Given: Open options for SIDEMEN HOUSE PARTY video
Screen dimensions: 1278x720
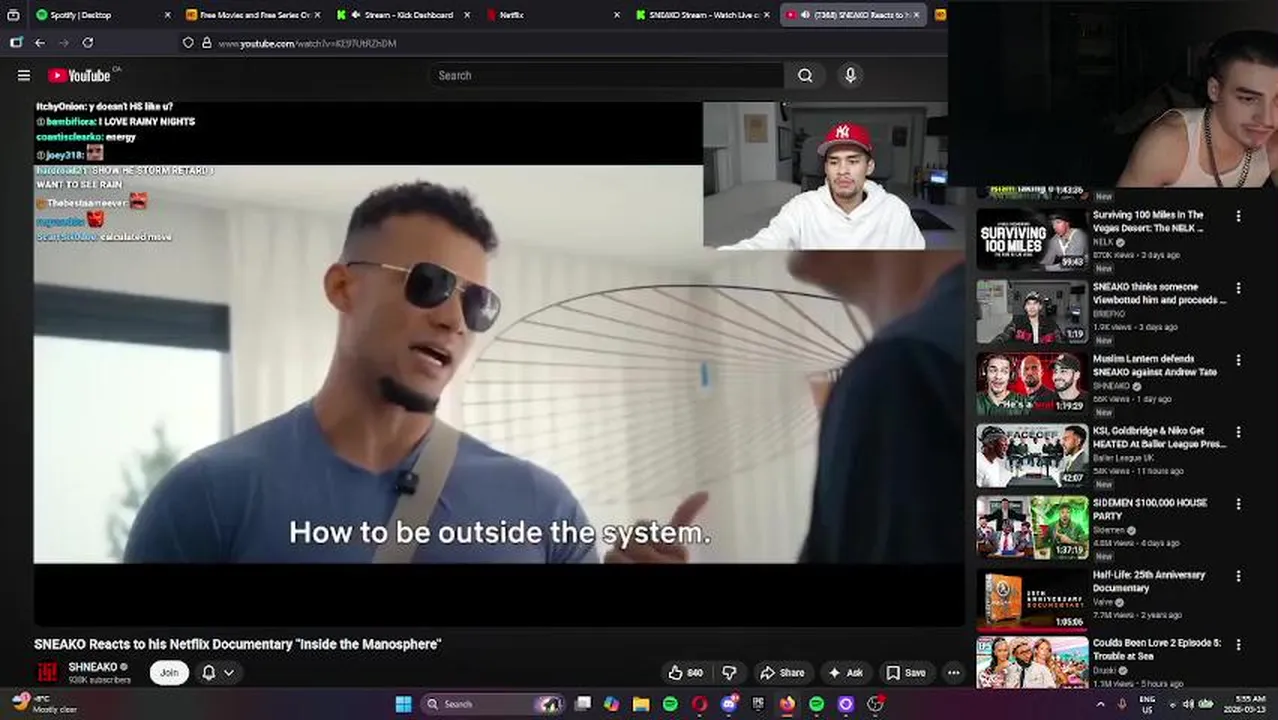Looking at the screenshot, I should (1238, 504).
